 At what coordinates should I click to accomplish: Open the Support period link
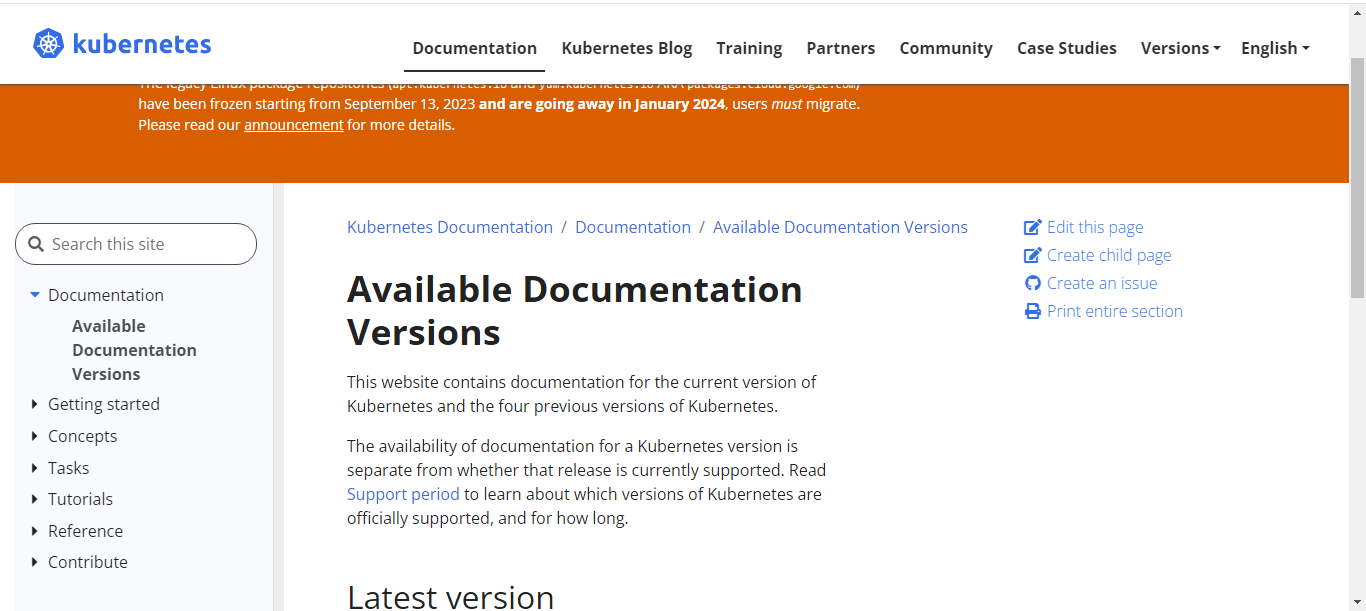[x=403, y=494]
